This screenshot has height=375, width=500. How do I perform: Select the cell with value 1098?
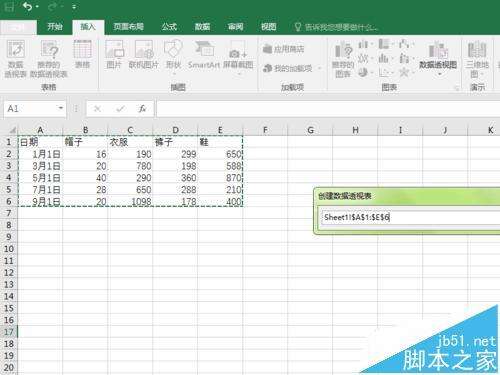(130, 201)
